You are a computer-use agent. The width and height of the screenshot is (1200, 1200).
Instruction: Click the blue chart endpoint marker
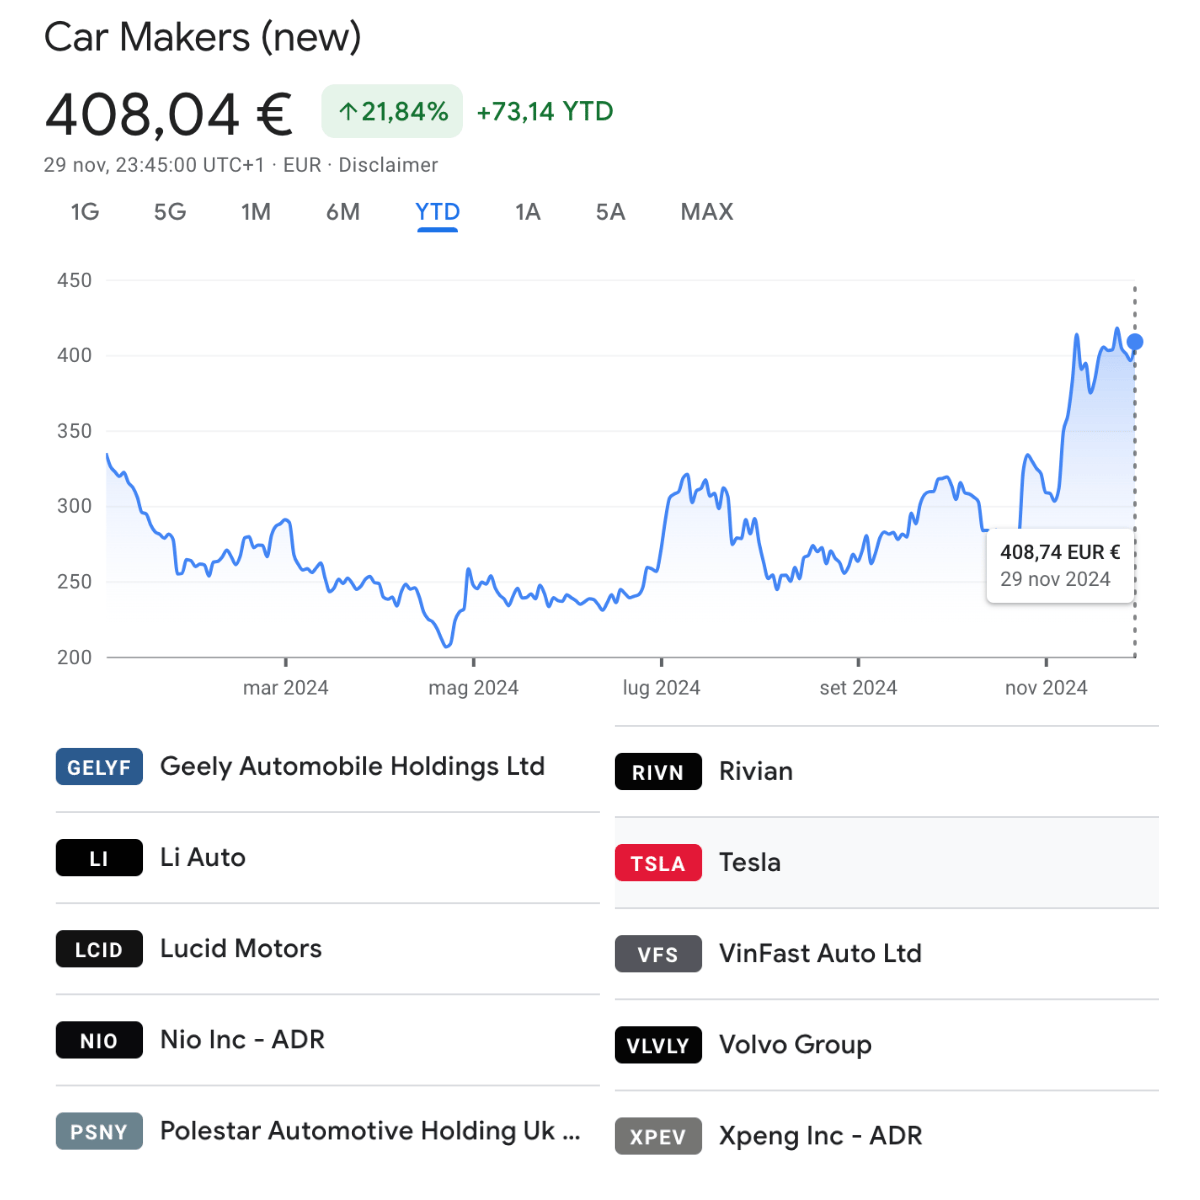[x=1135, y=342]
